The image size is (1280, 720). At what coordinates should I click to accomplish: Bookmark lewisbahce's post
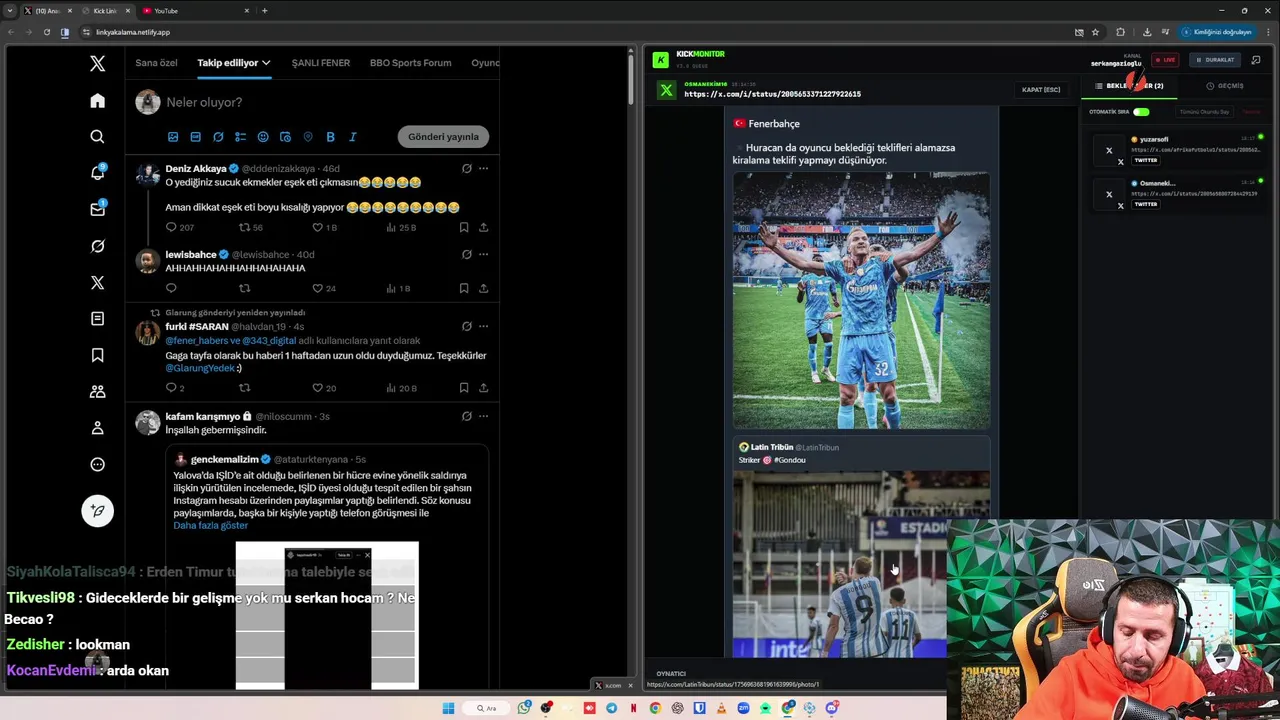464,288
